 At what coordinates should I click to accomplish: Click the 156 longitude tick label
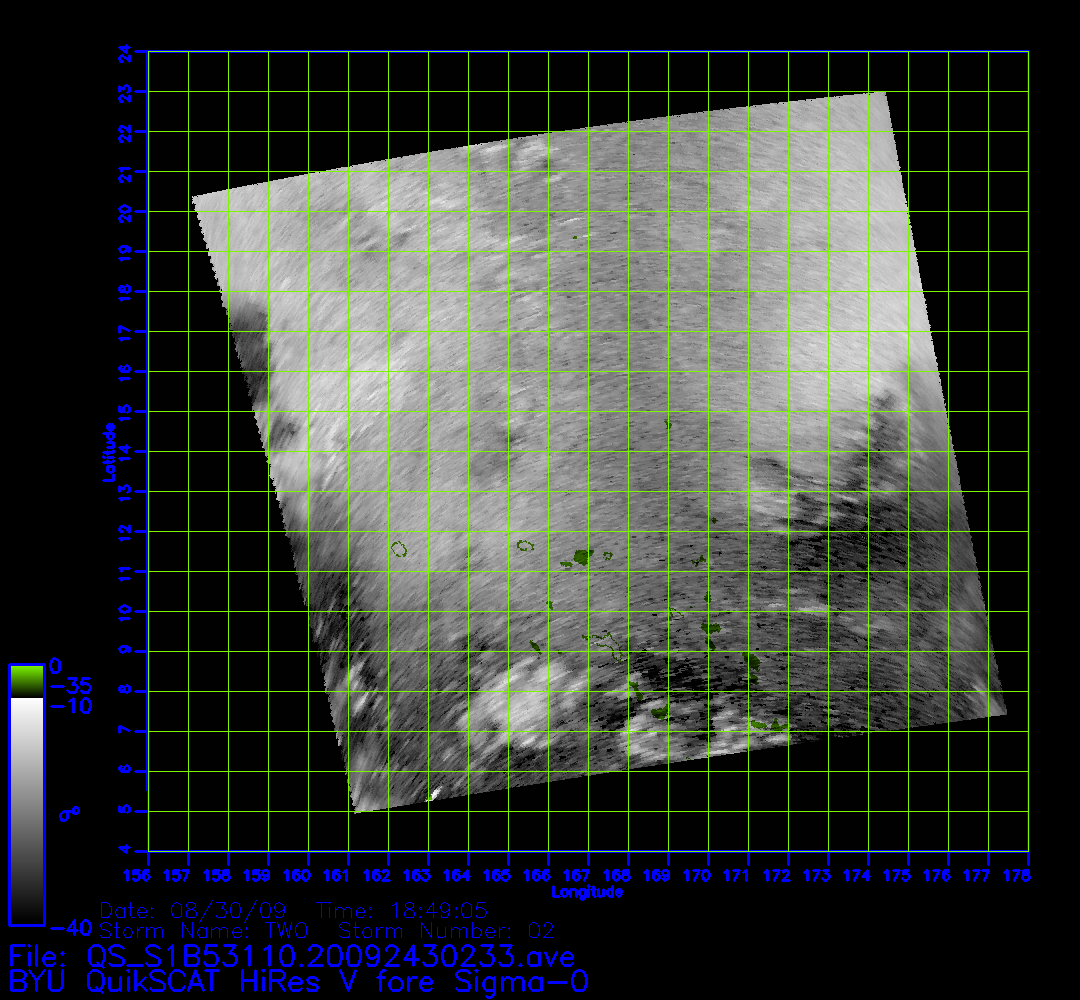pyautogui.click(x=149, y=877)
